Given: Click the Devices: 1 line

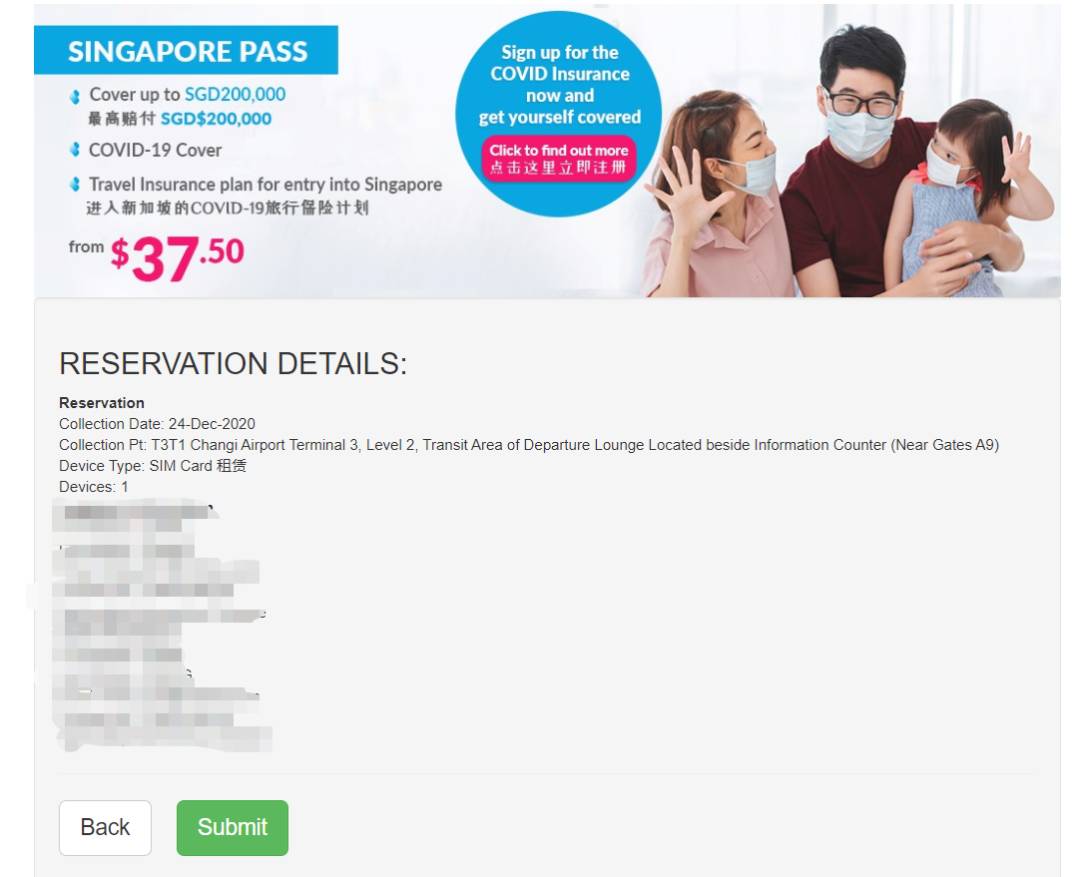Looking at the screenshot, I should pos(94,486).
